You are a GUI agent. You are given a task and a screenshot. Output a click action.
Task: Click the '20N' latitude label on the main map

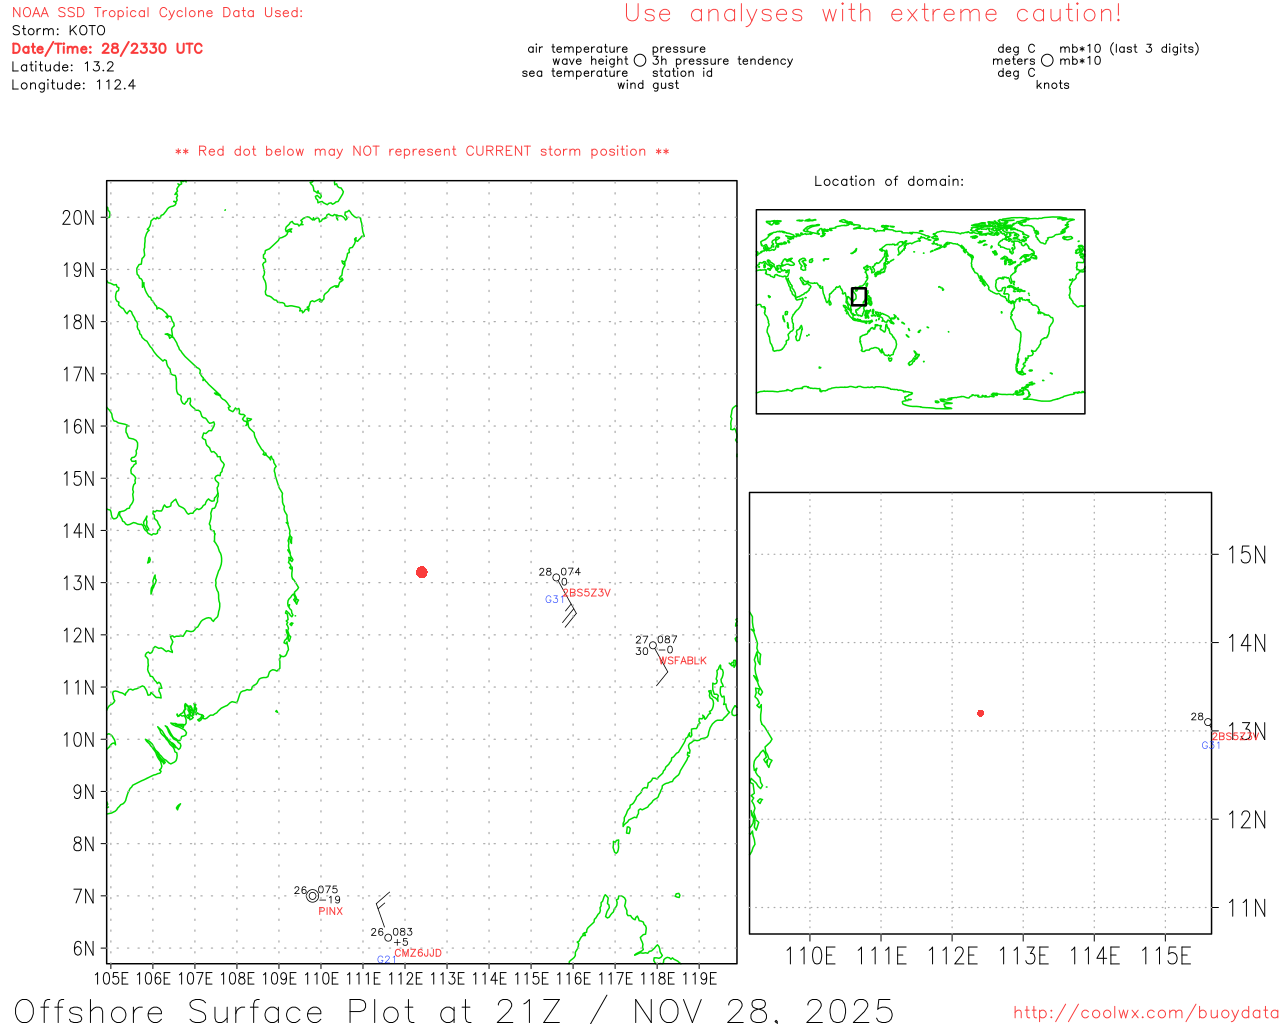(x=78, y=218)
